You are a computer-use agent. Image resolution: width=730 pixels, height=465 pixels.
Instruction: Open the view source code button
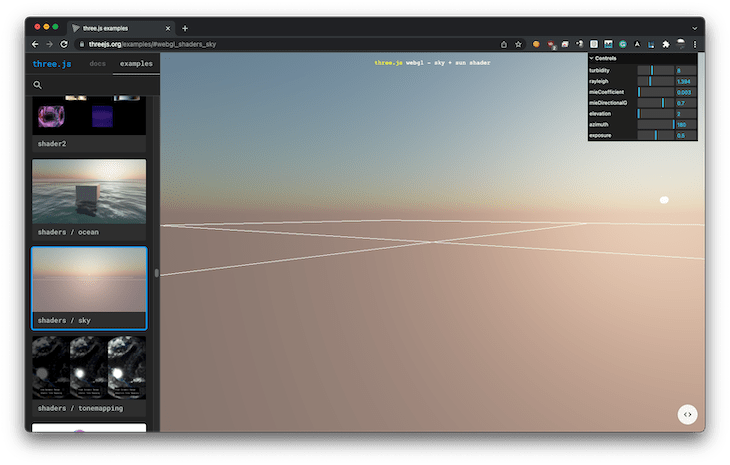[x=687, y=414]
